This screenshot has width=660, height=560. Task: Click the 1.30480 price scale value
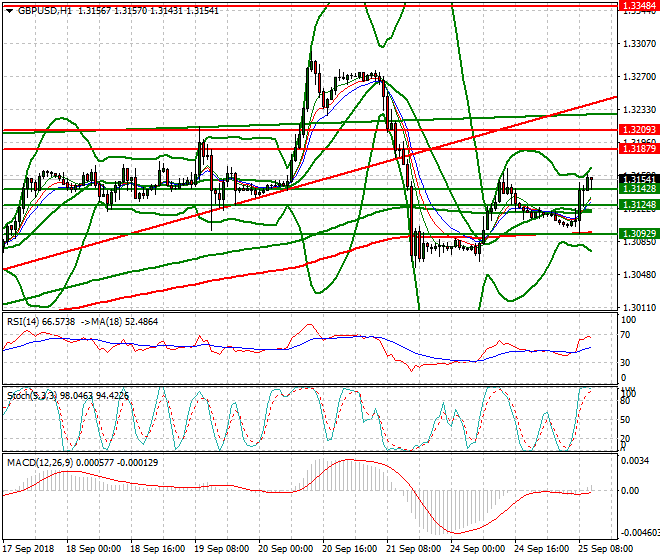pyautogui.click(x=639, y=275)
